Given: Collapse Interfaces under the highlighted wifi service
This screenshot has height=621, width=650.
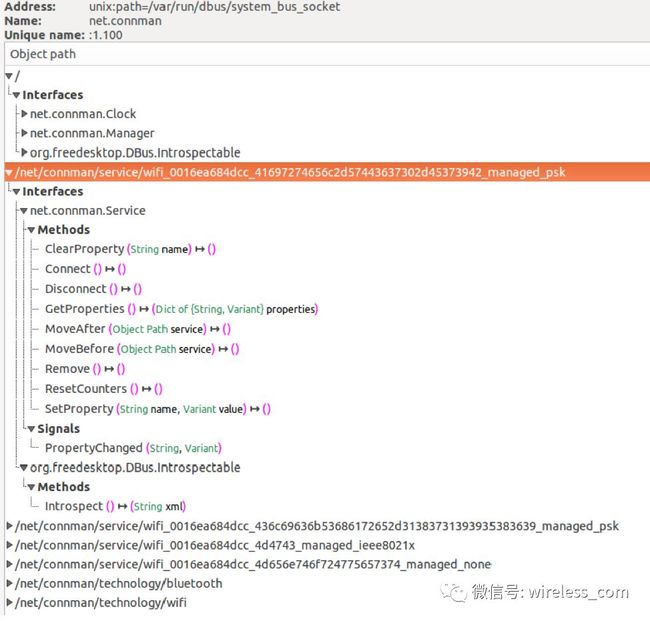Looking at the screenshot, I should coord(17,192).
